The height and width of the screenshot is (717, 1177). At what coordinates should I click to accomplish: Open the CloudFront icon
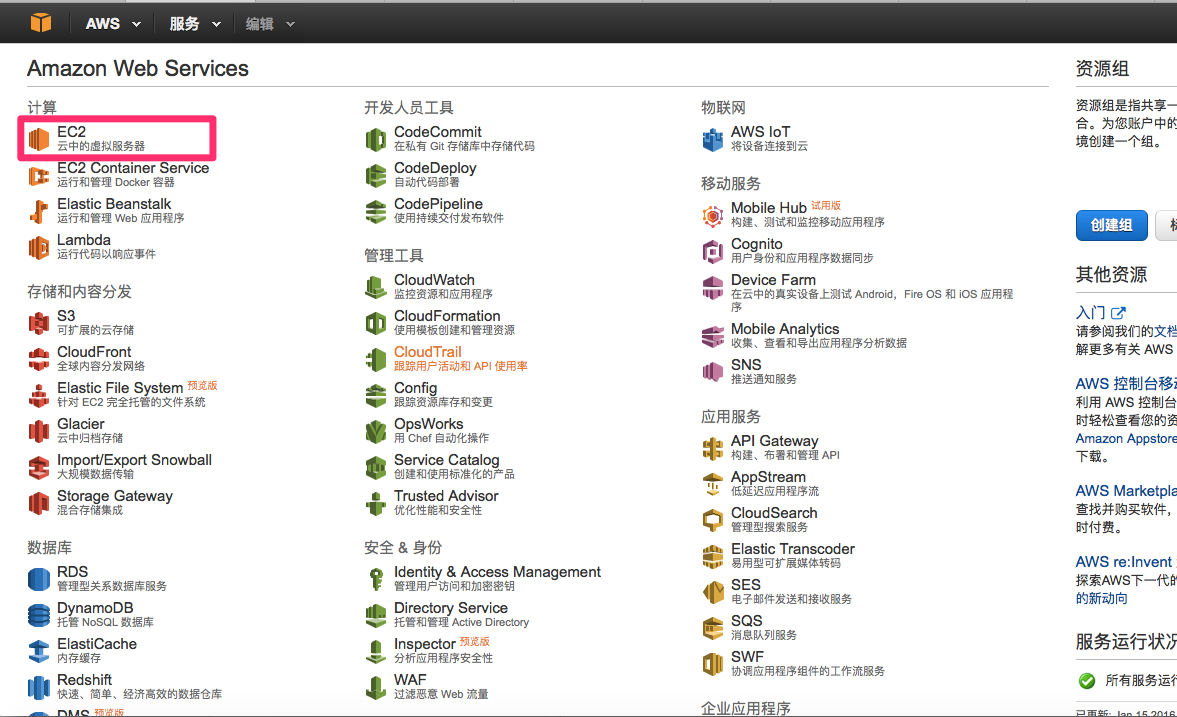coord(39,359)
